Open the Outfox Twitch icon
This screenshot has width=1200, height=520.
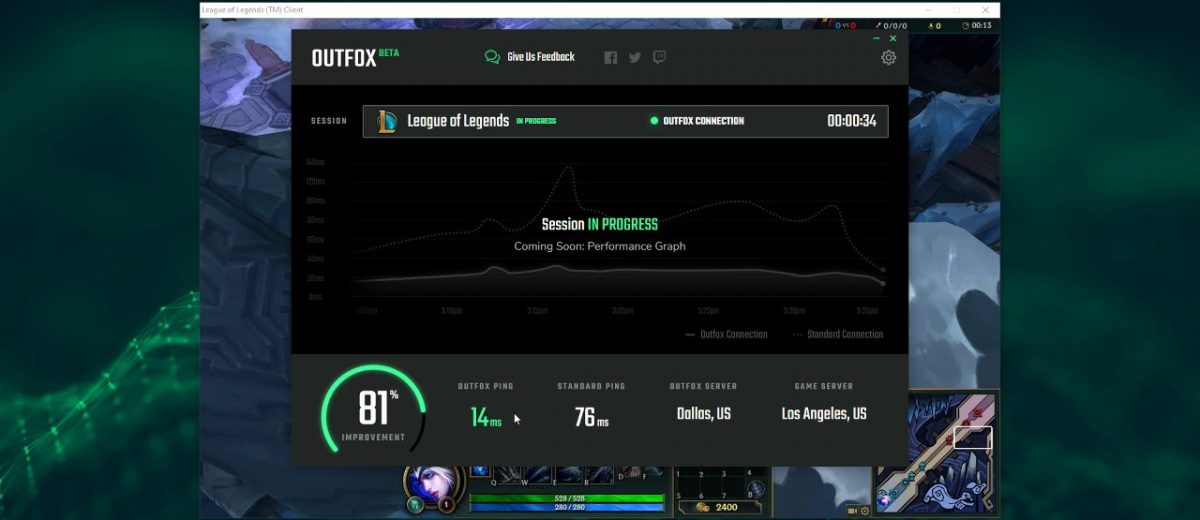[659, 58]
